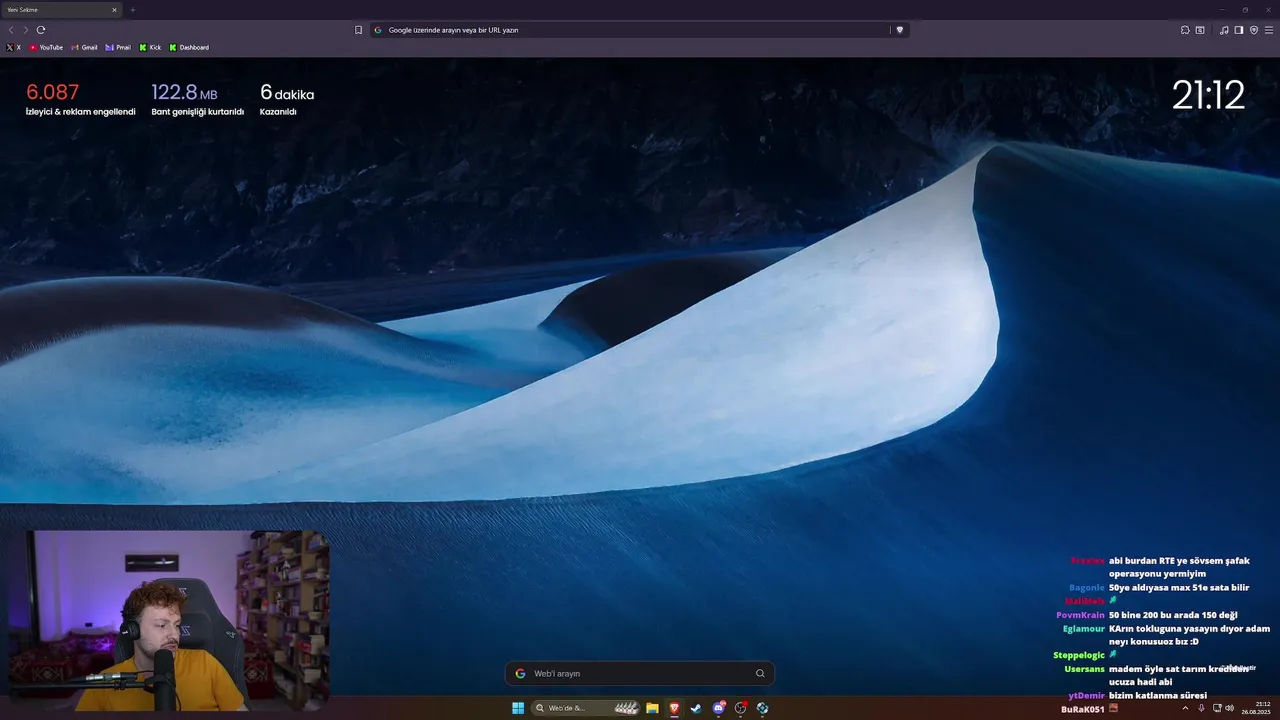The image size is (1280, 720).
Task: Click ytDemir username in chat overlay
Action: 1086,695
